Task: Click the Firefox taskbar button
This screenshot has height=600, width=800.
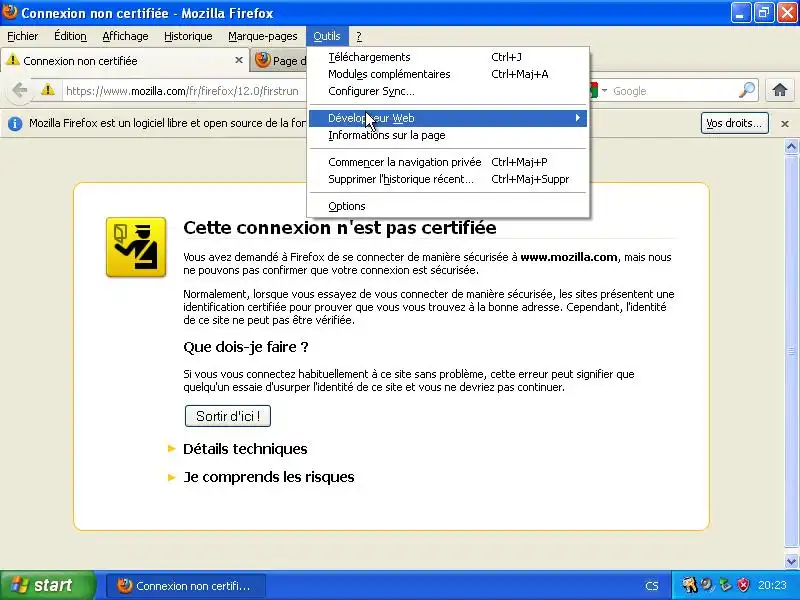Action: coord(186,586)
